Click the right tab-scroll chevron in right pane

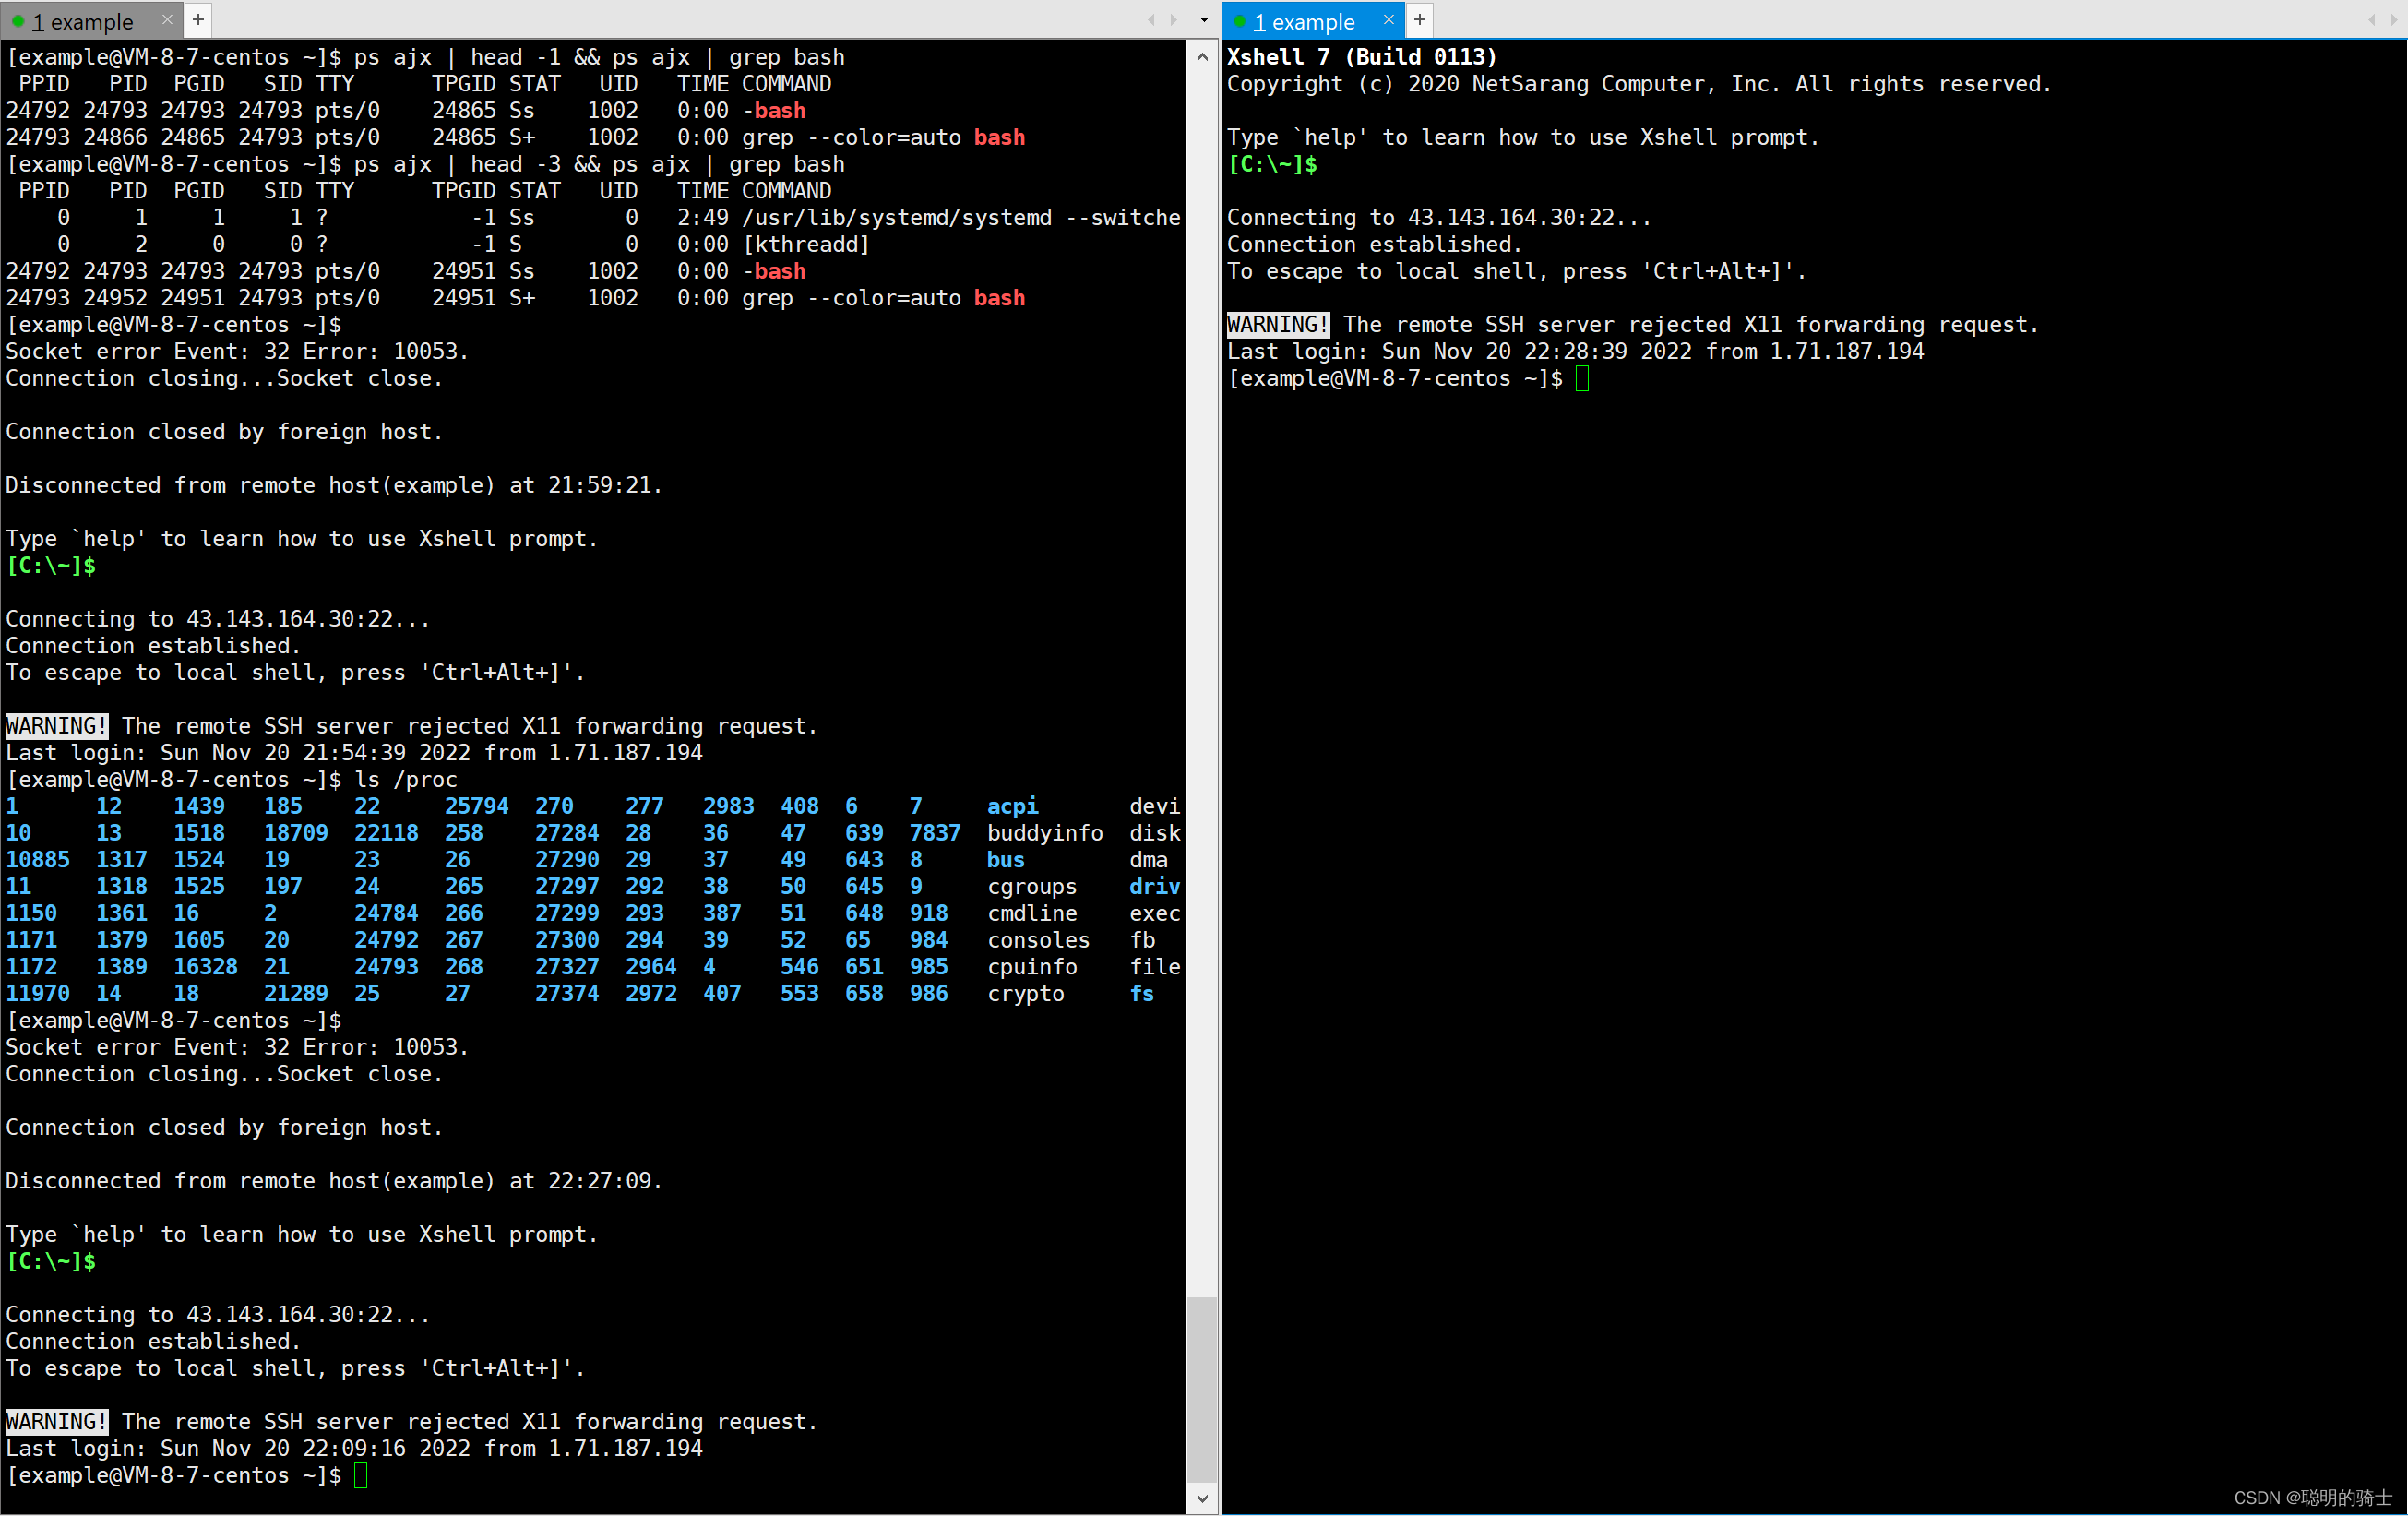click(x=2397, y=19)
